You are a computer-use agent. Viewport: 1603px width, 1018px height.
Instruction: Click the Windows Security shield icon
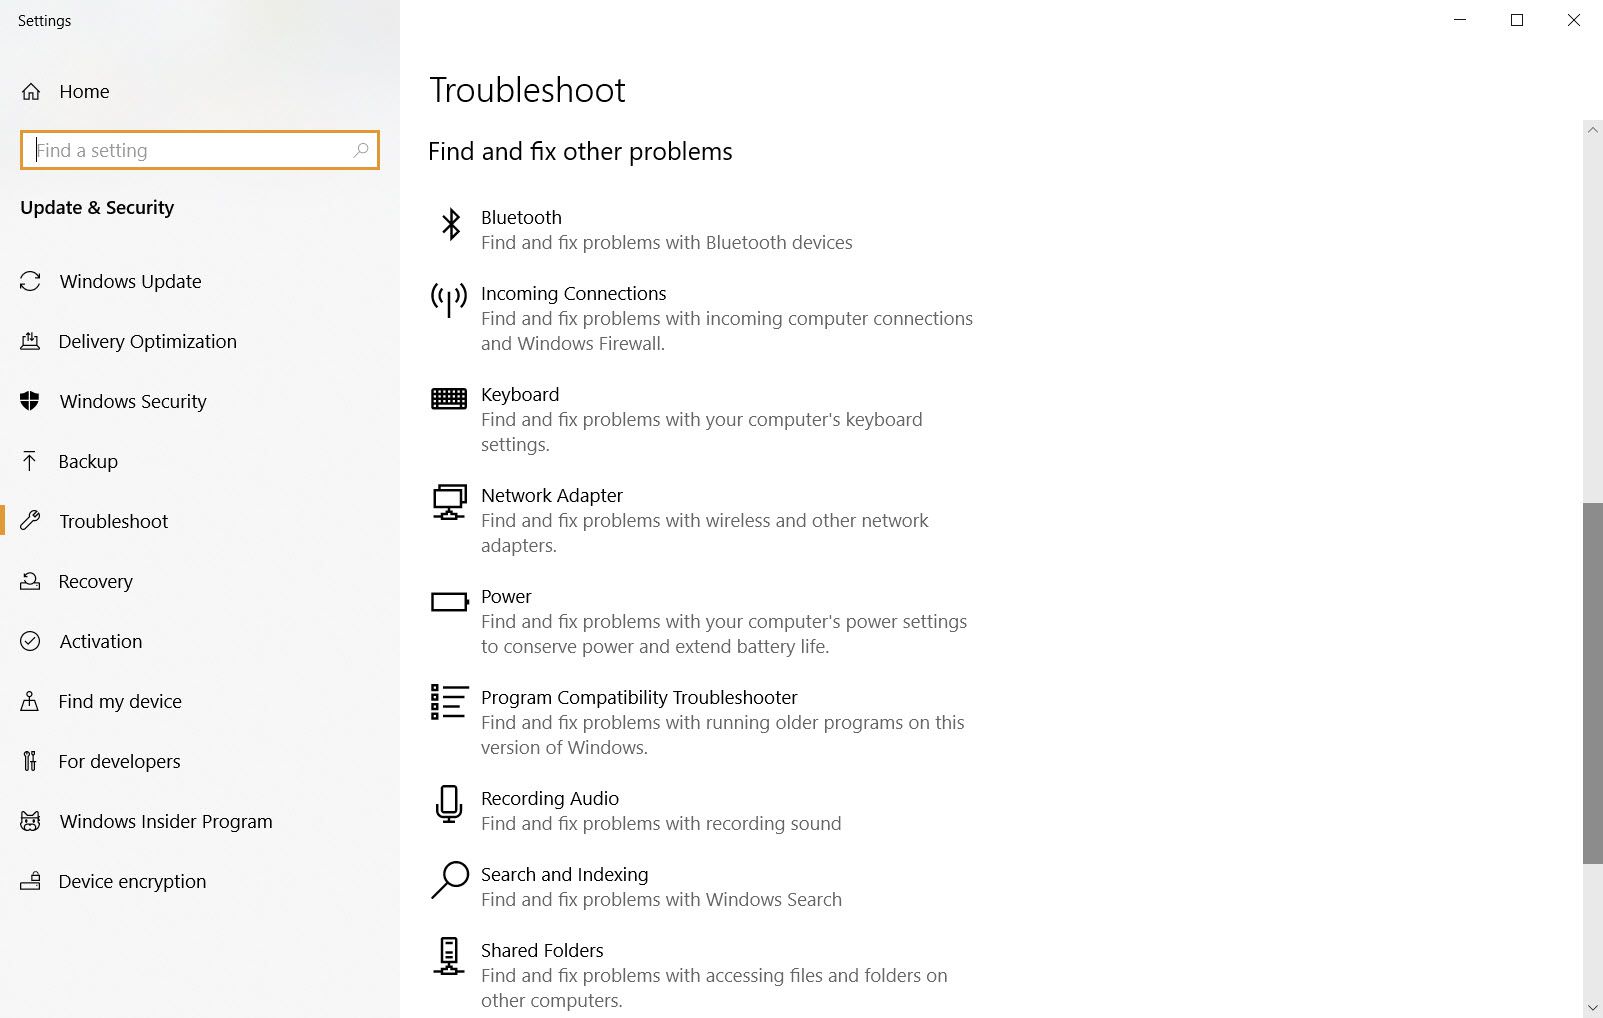[31, 401]
